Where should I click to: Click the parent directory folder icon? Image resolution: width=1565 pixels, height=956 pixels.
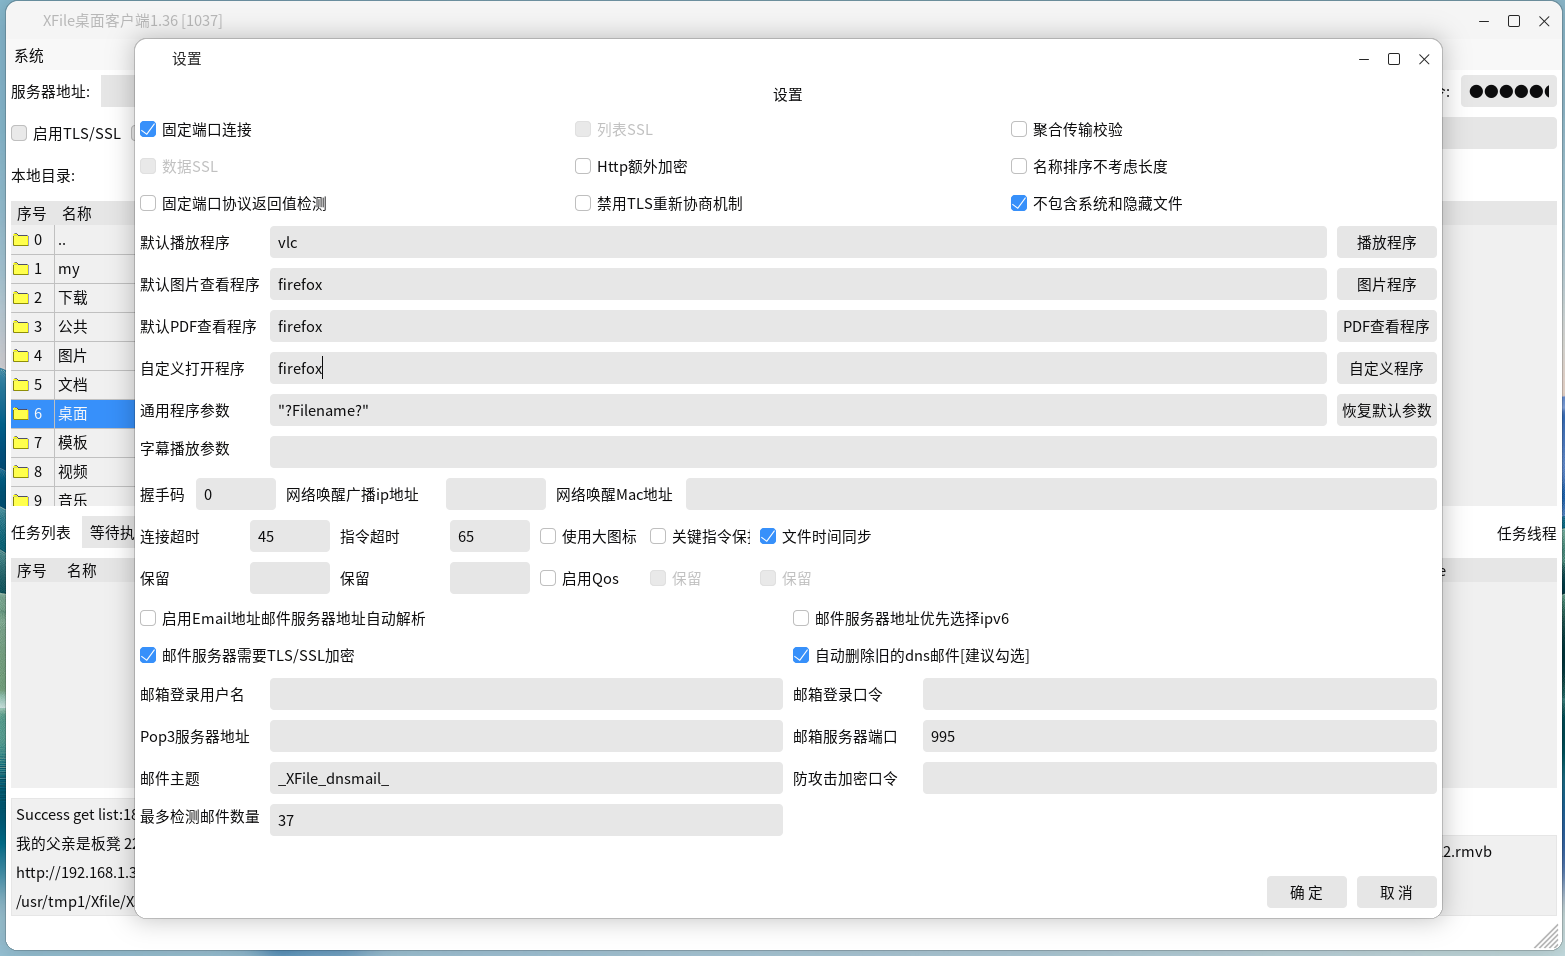[x=21, y=239]
